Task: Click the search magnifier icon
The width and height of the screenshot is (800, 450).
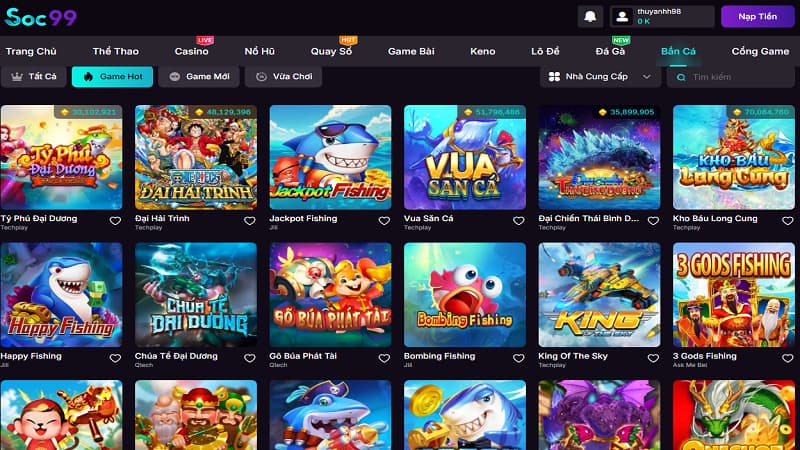Action: [681, 77]
